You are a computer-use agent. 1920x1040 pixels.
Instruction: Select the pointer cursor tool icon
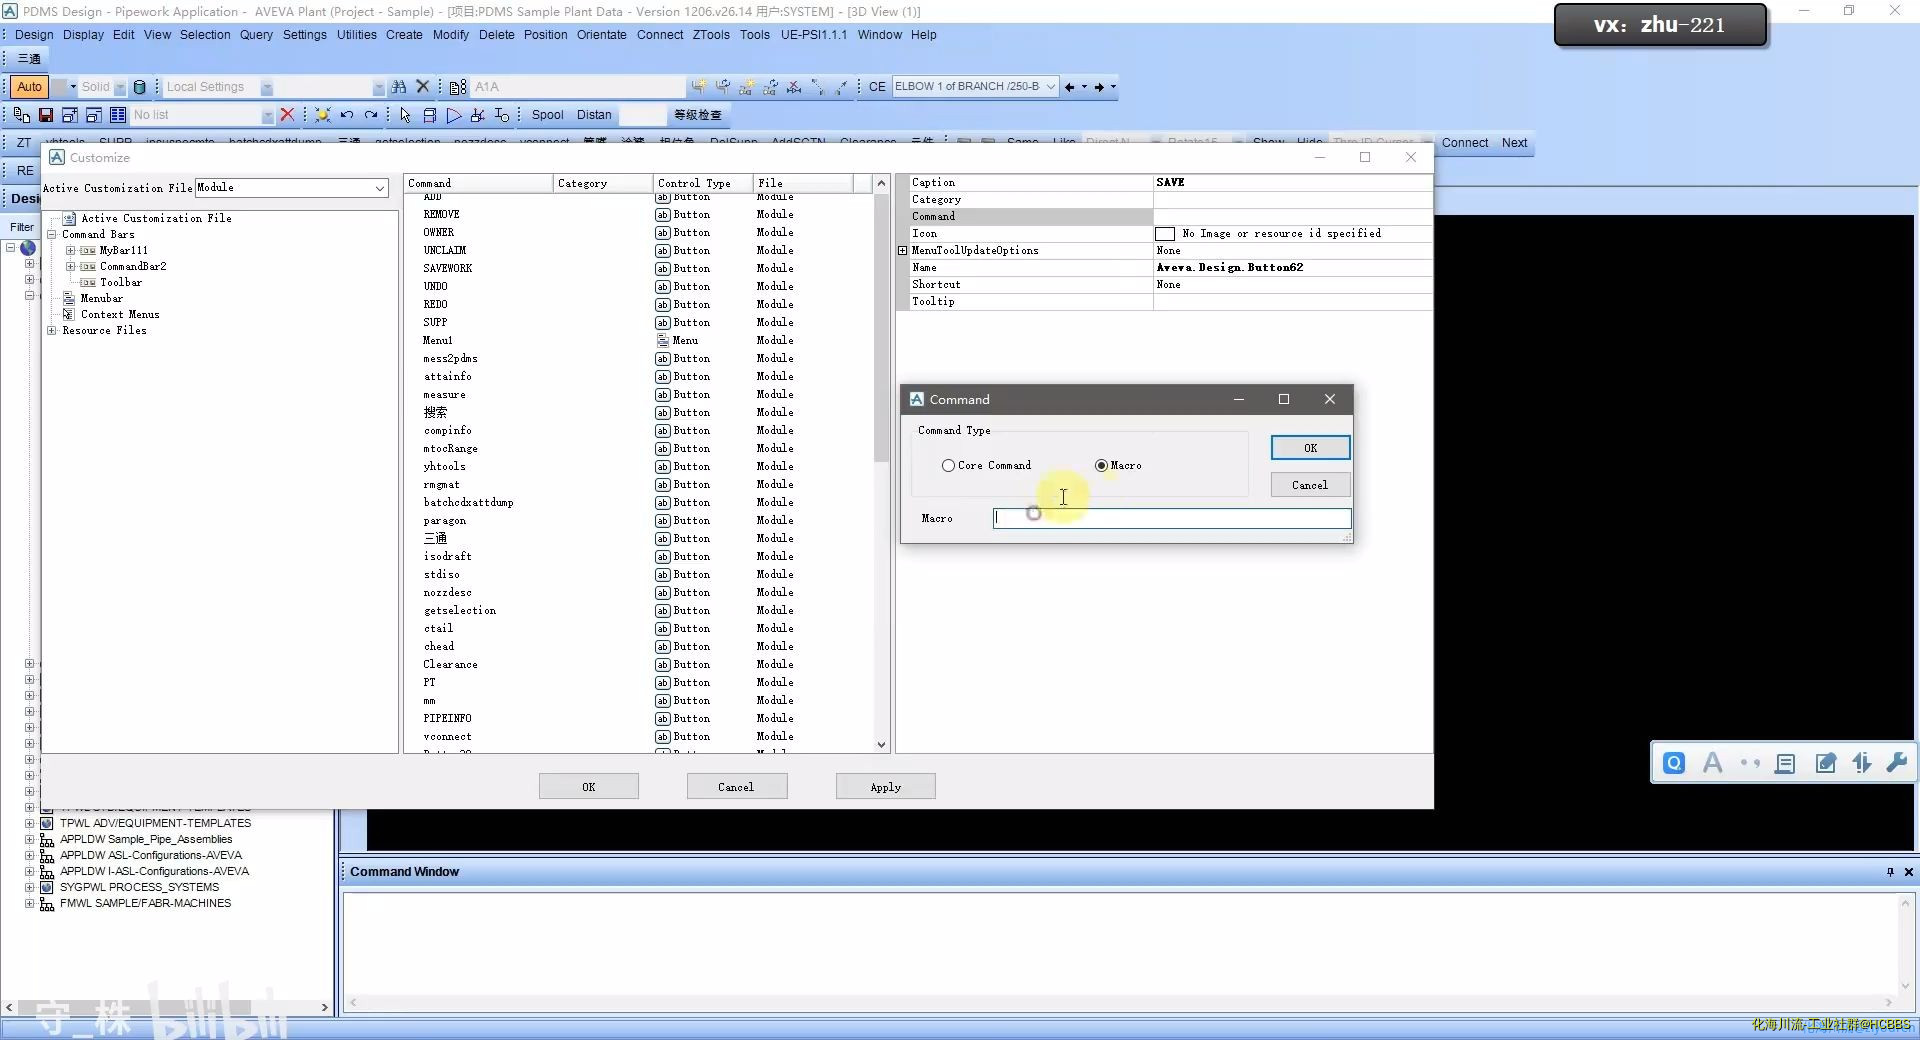tap(405, 115)
